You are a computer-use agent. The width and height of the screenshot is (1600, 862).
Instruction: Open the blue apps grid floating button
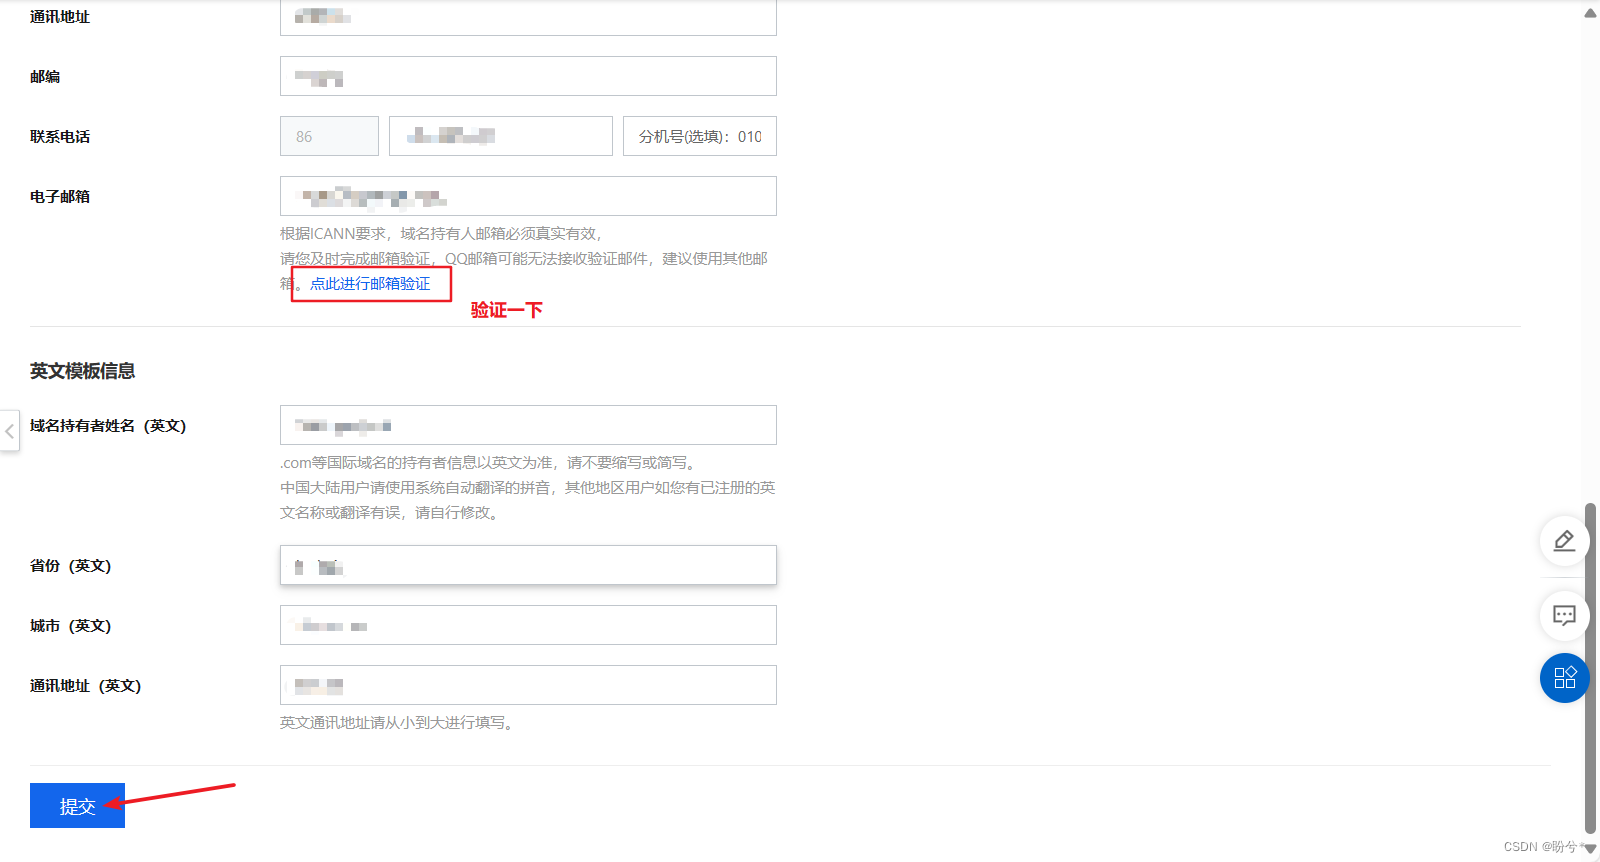tap(1564, 678)
